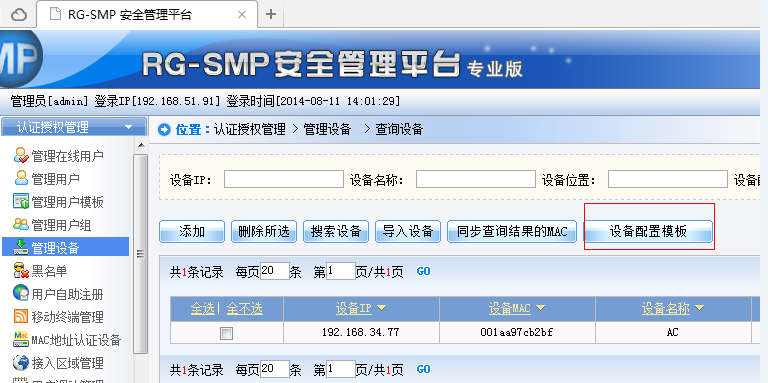Expand the 认证授权管理 dropdown header
This screenshot has height=383, width=768.
74,127
